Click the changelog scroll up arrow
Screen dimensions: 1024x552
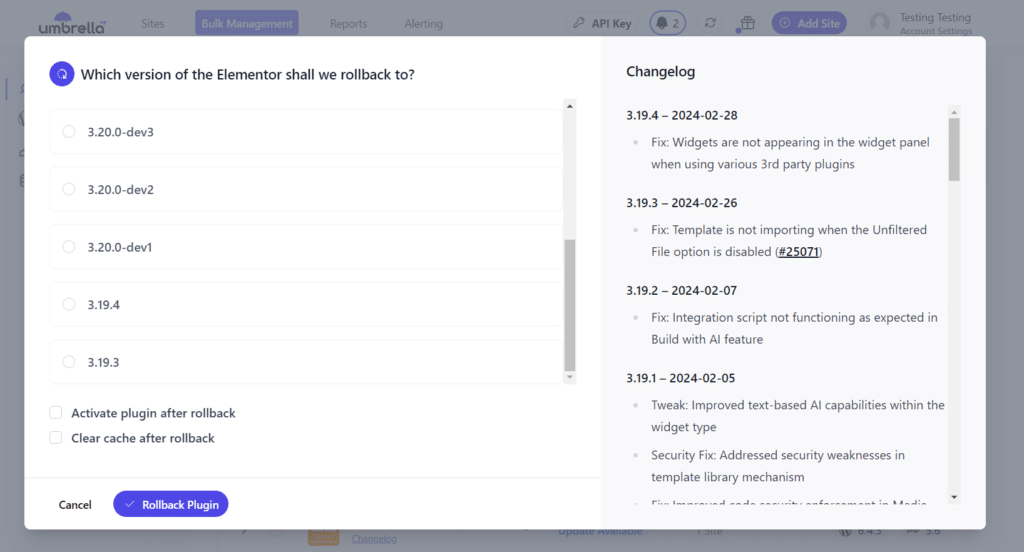tap(954, 112)
